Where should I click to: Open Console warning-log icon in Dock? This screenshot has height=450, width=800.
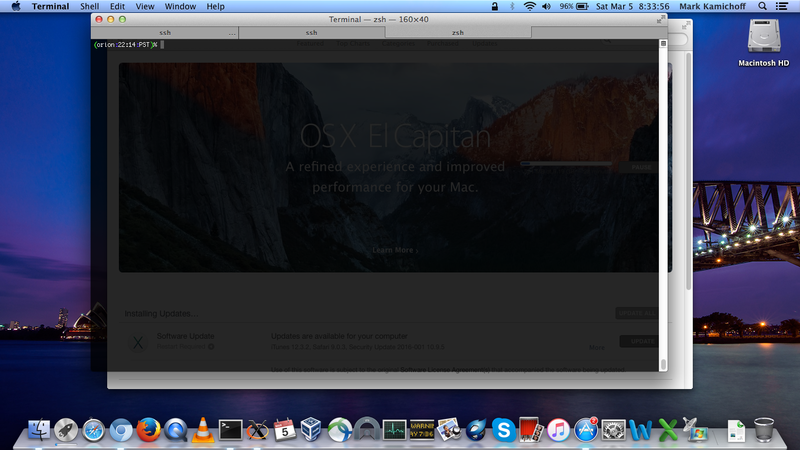422,430
